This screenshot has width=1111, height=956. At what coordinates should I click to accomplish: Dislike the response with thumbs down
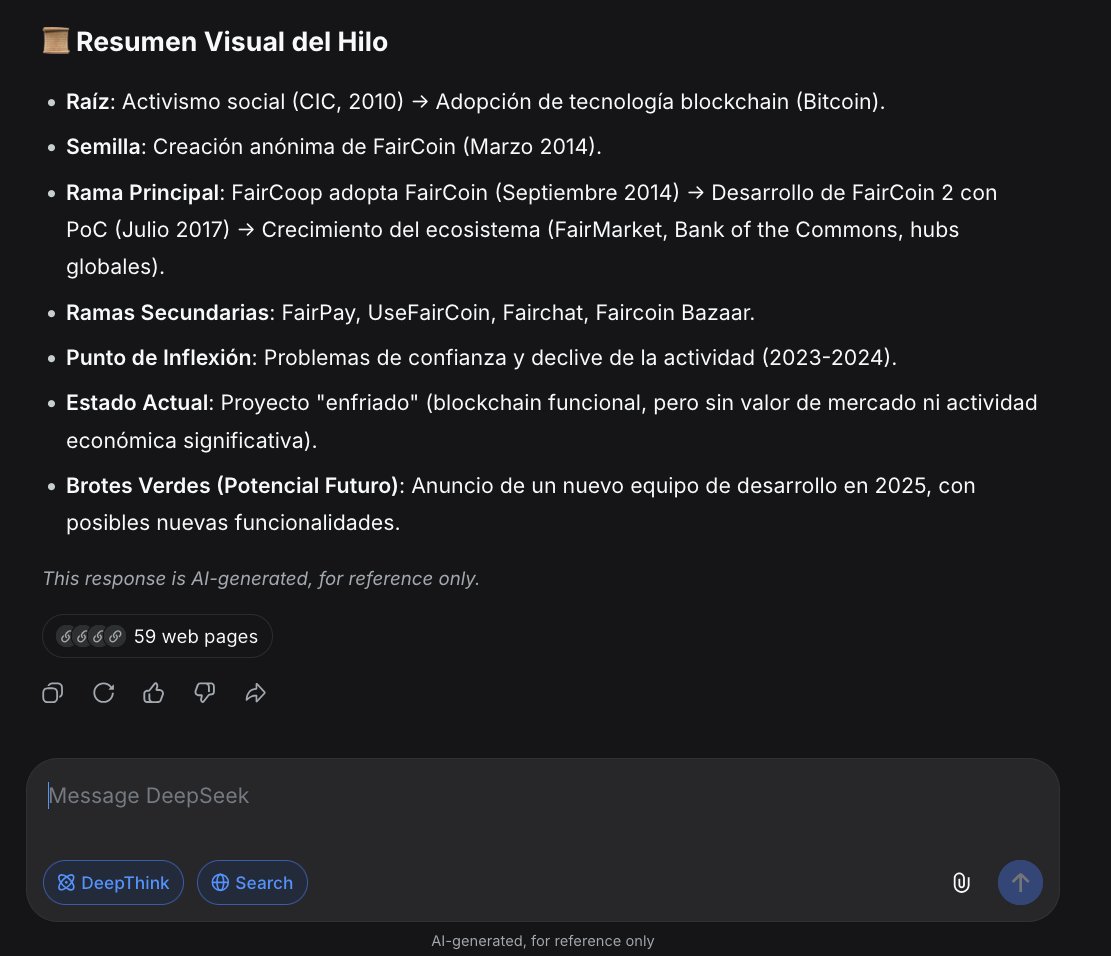pos(205,692)
